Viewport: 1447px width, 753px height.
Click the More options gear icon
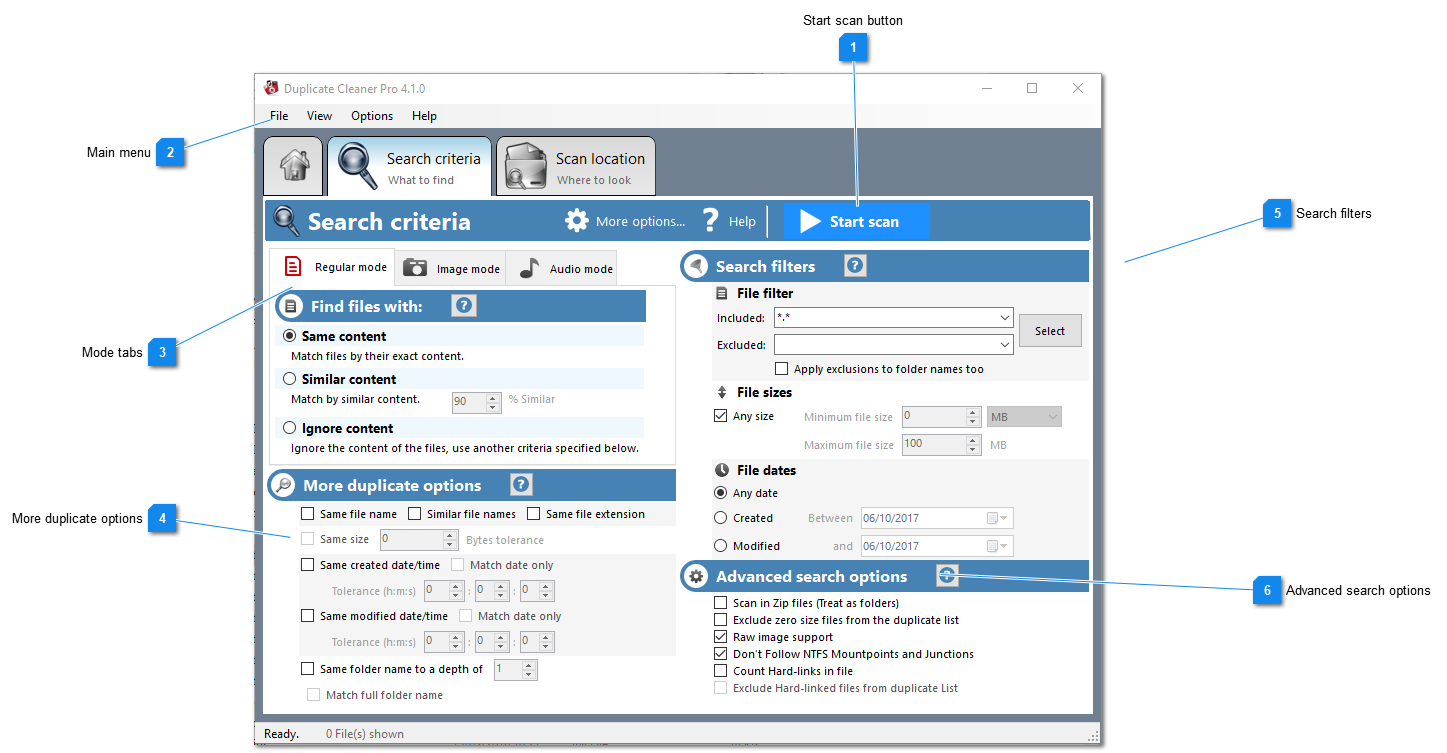point(577,221)
